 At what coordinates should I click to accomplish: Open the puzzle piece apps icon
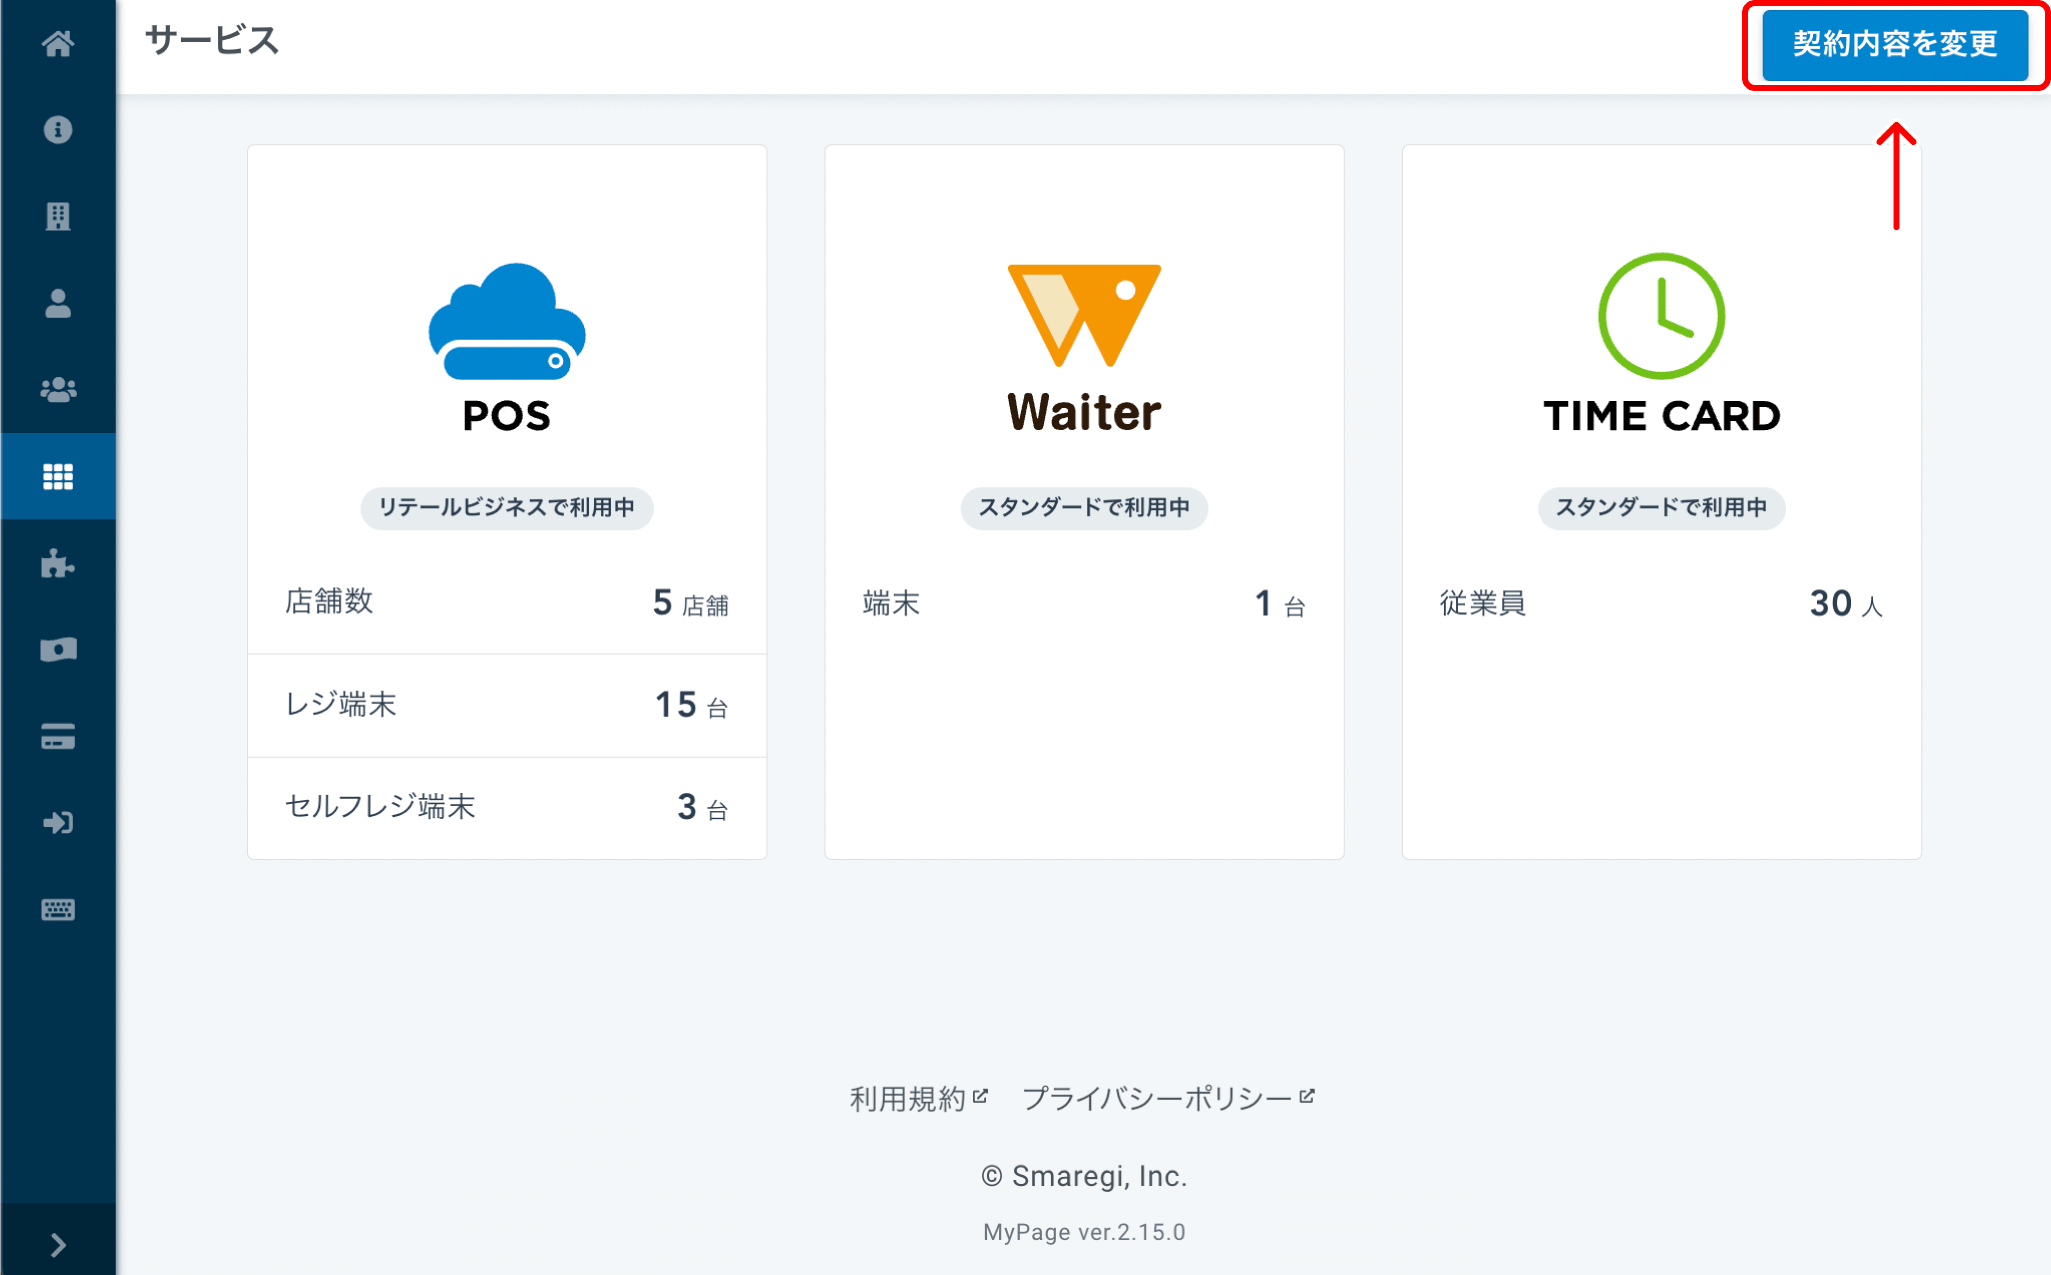[x=58, y=563]
